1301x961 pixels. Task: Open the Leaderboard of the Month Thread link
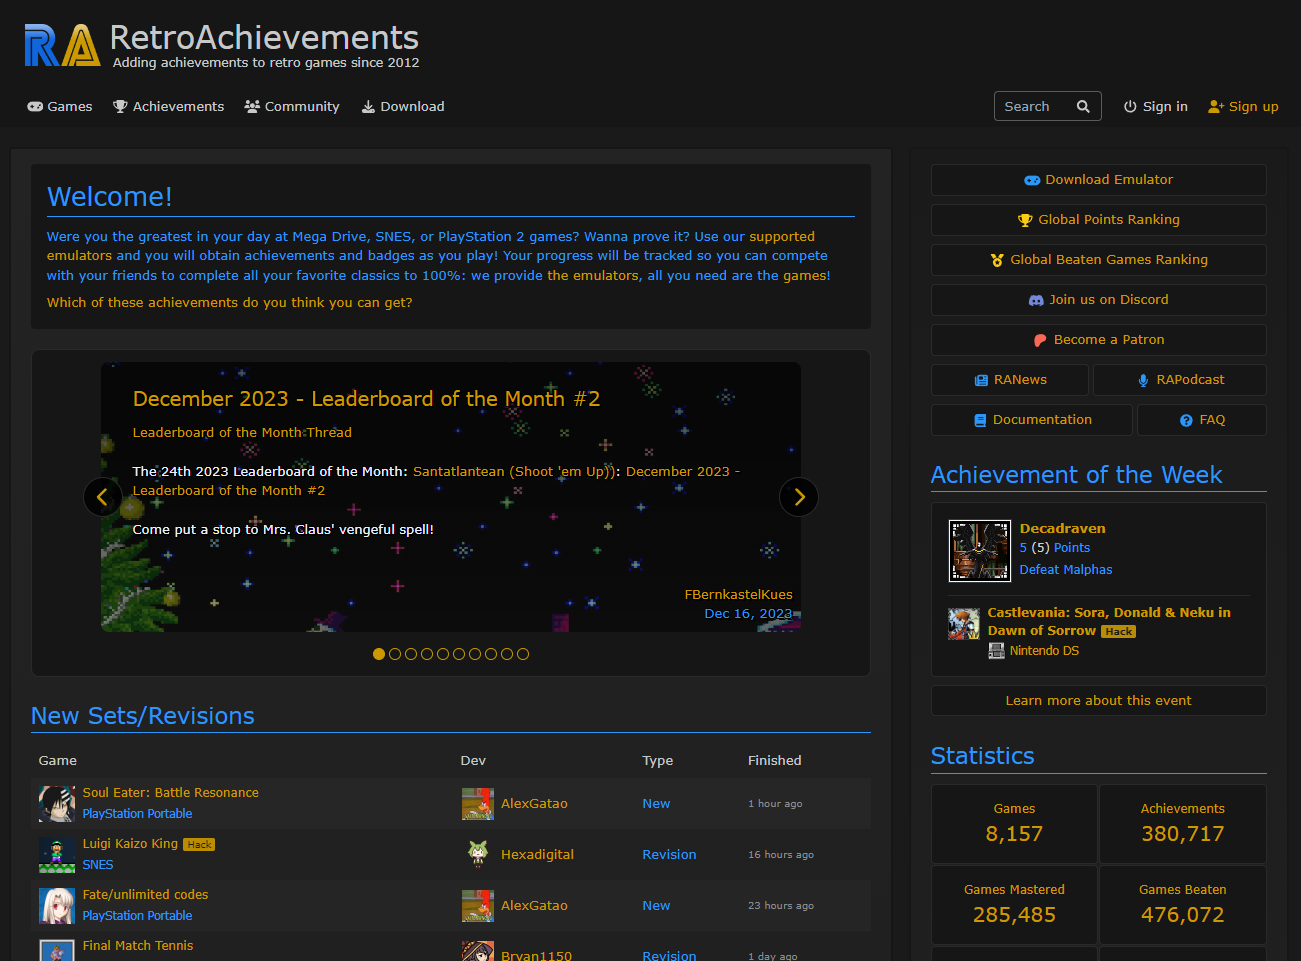pos(242,433)
